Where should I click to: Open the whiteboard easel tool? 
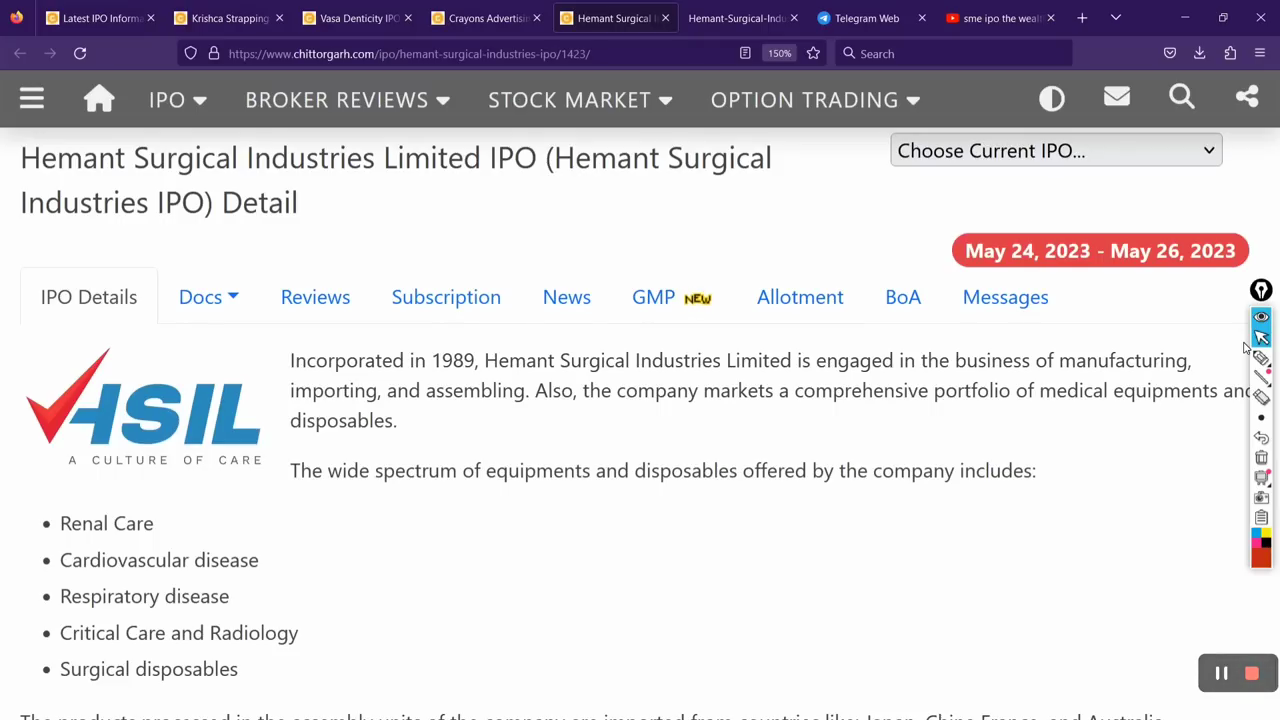coord(1261,478)
